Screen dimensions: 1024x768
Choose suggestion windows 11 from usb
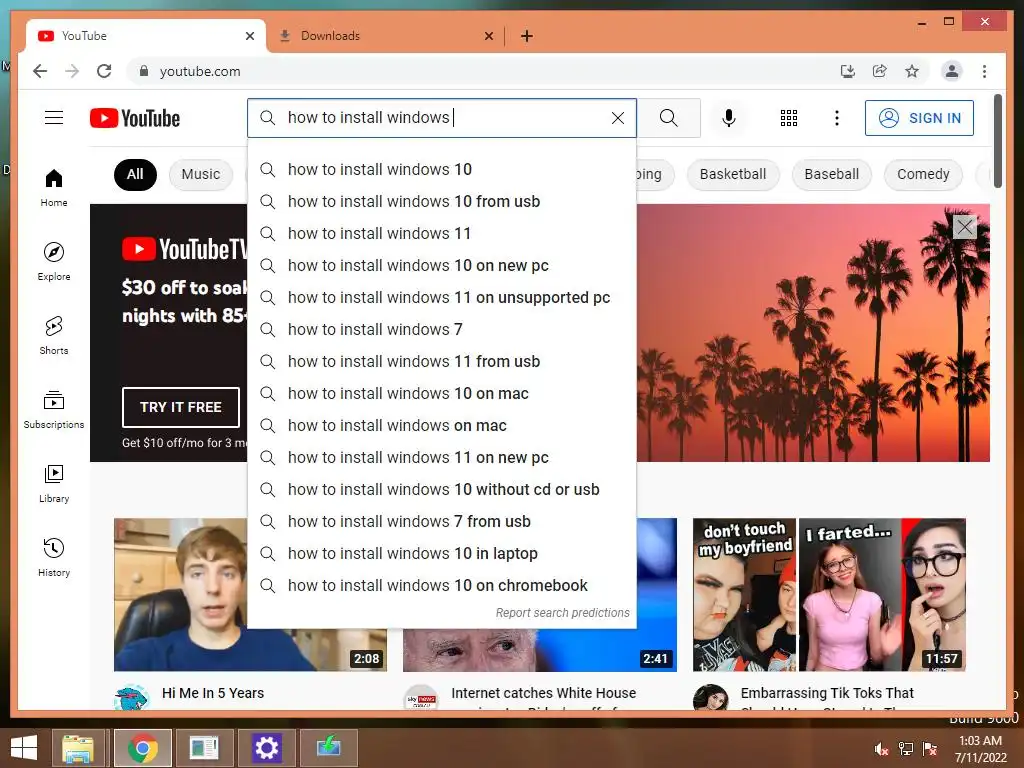[x=442, y=362]
